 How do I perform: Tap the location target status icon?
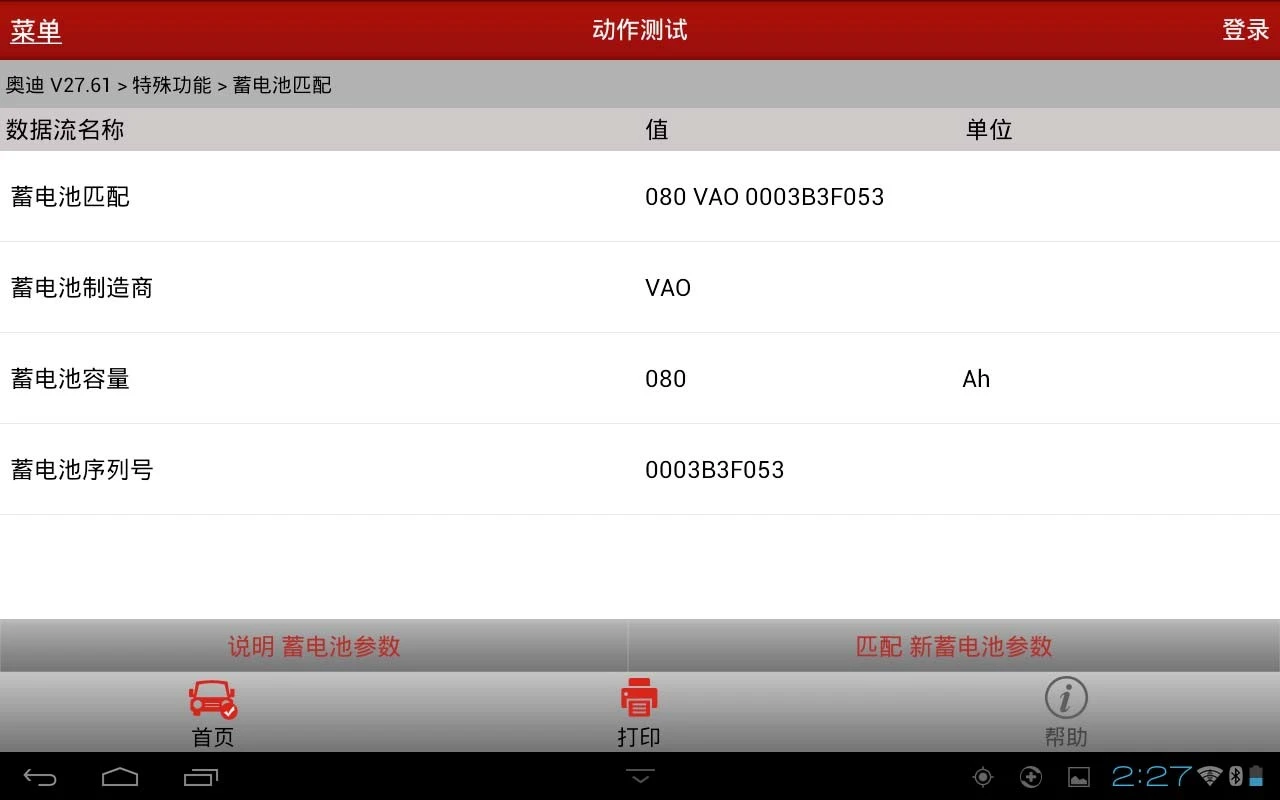[x=983, y=777]
